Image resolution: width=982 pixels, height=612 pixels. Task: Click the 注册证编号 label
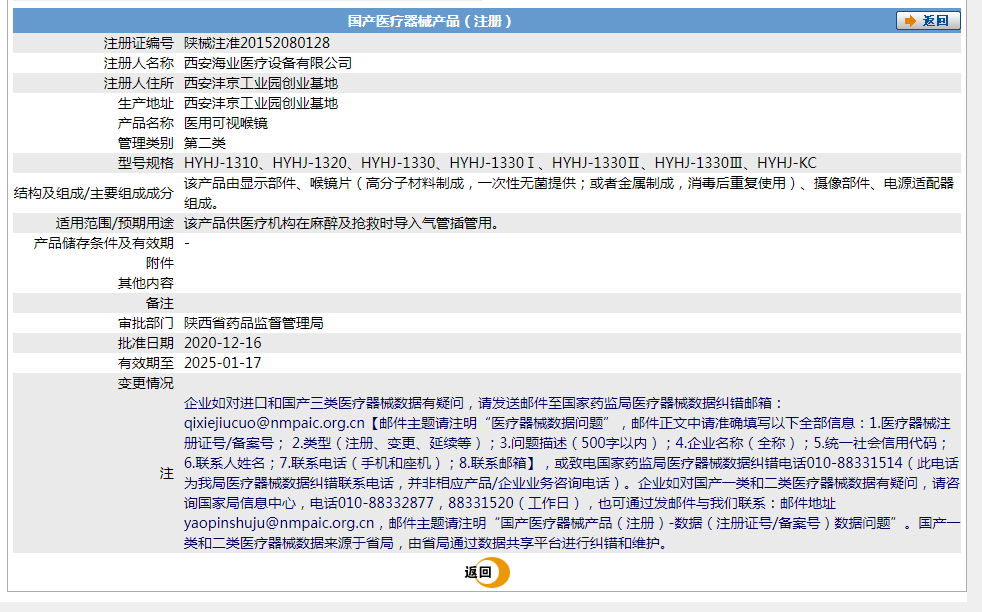pos(138,43)
